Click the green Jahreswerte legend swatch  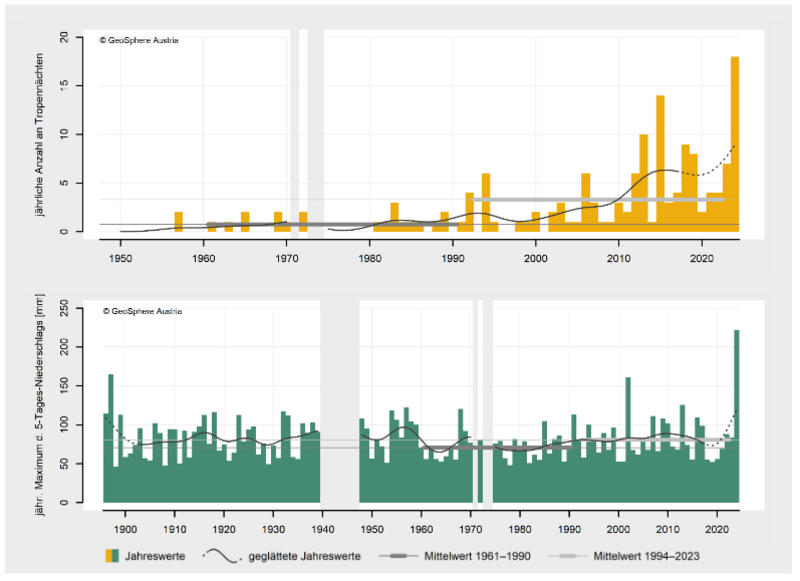(120, 555)
